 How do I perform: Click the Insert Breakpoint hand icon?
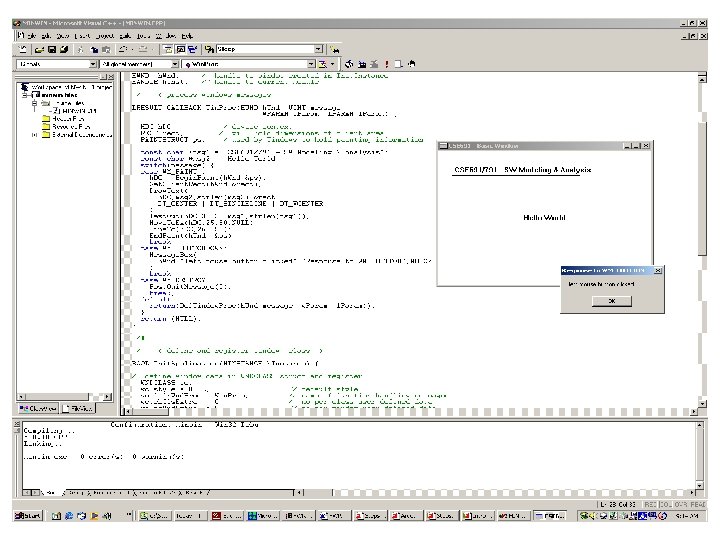tap(411, 64)
